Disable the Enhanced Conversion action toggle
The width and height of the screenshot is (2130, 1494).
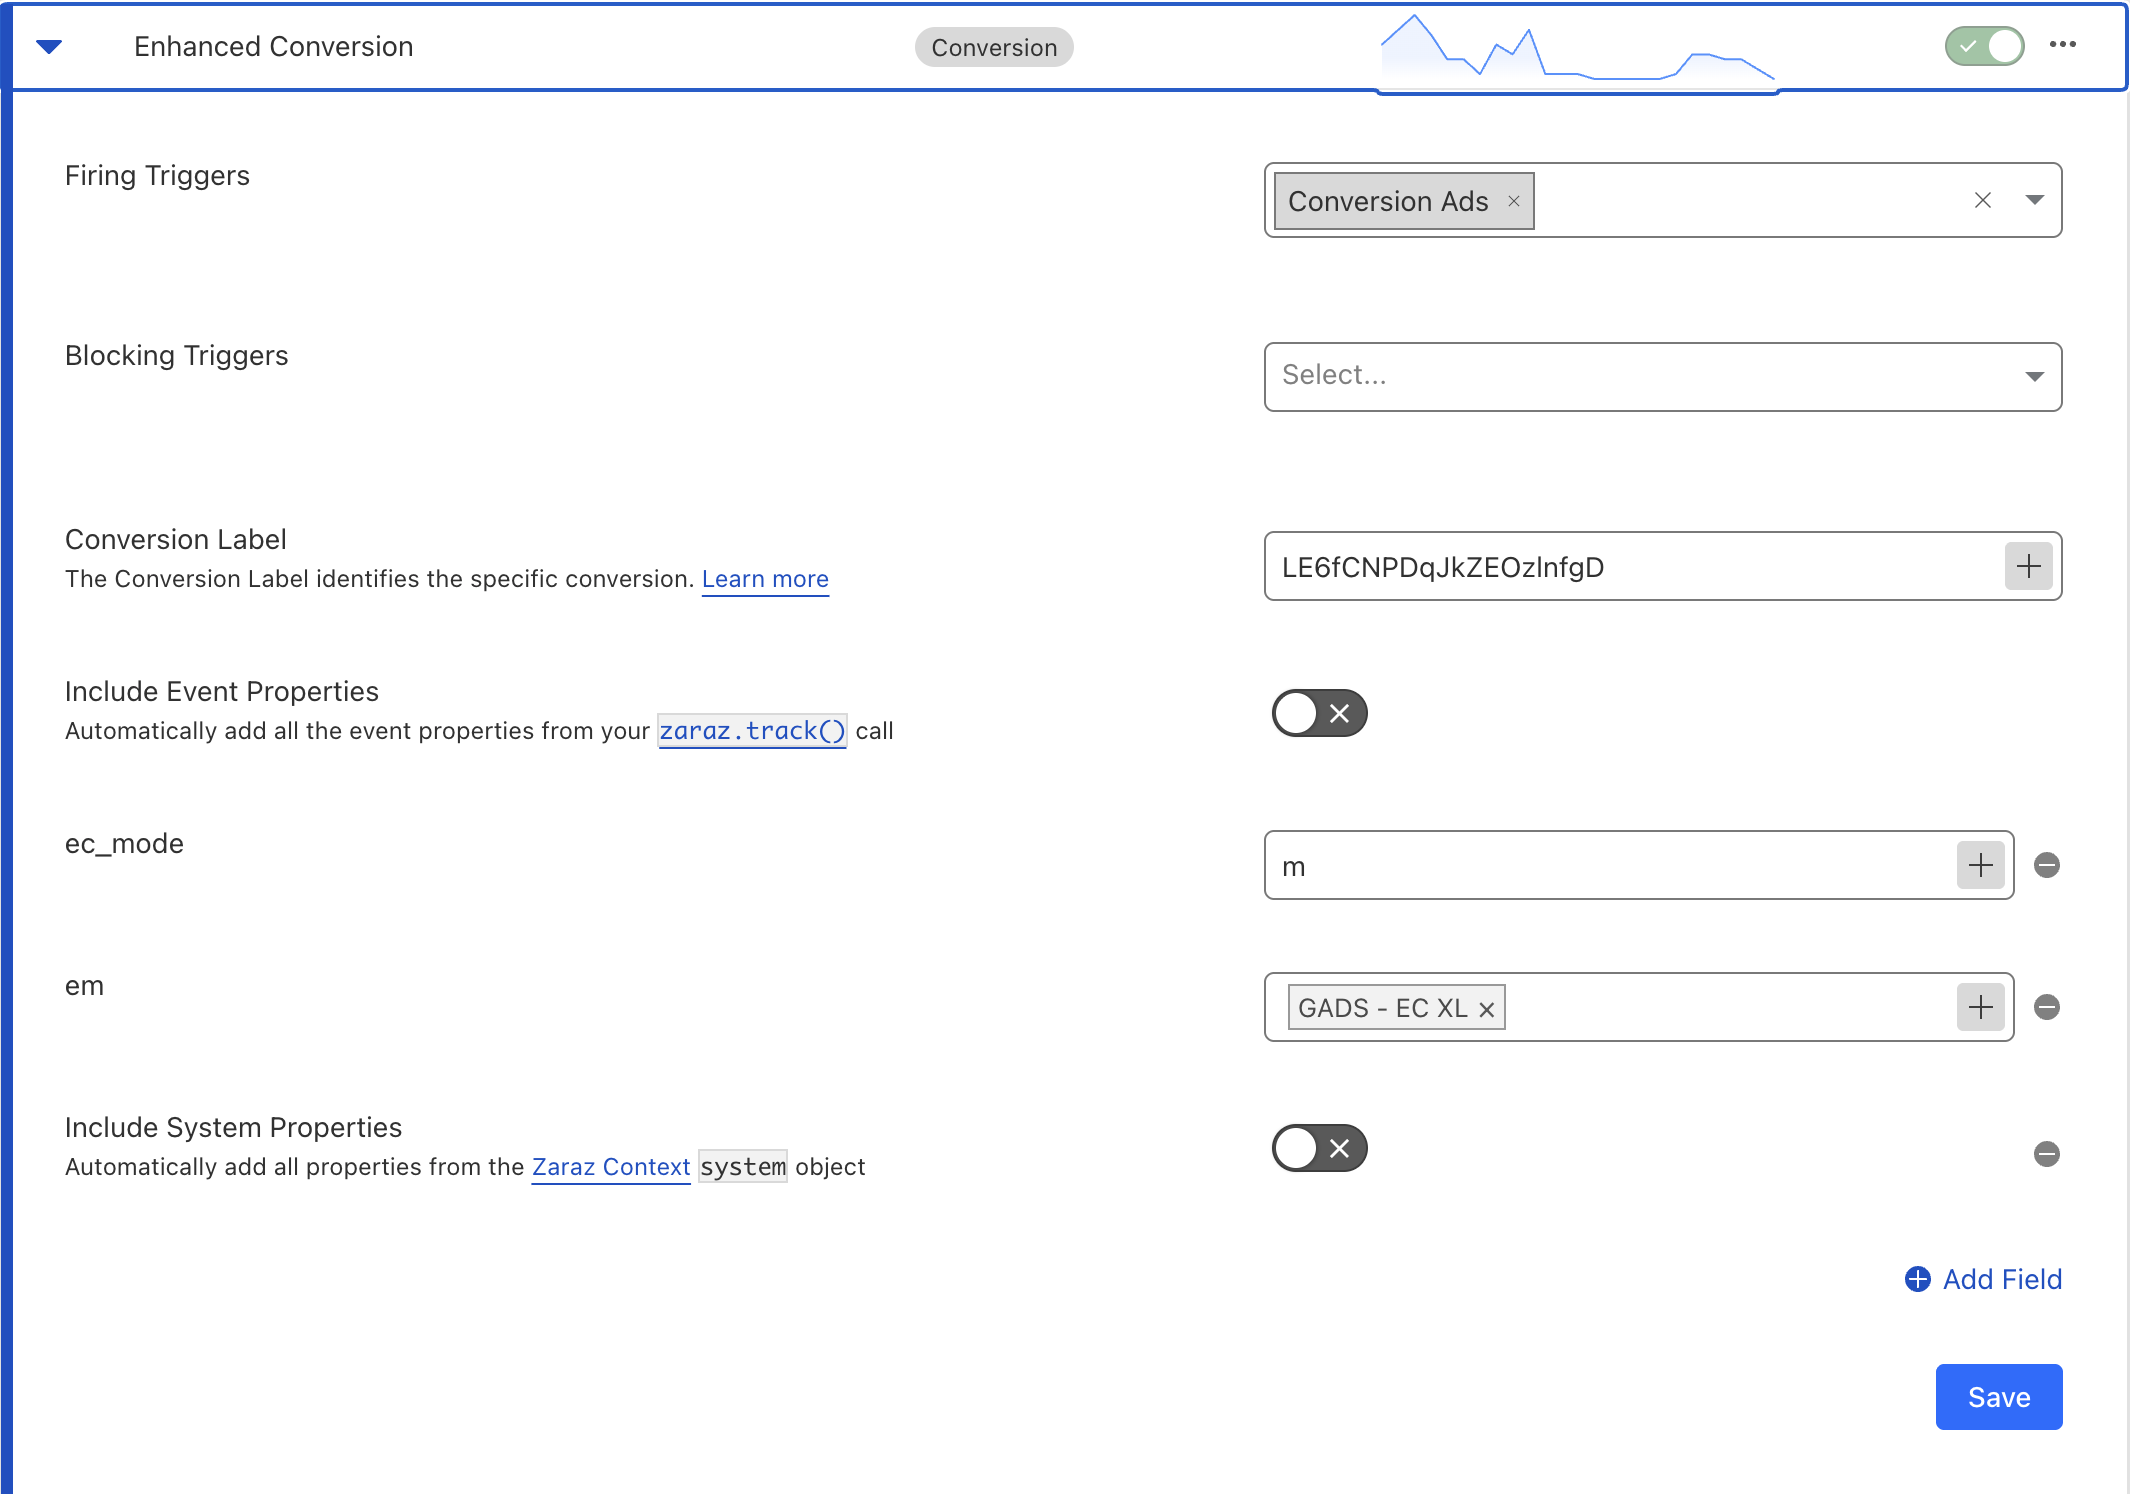click(x=1984, y=46)
